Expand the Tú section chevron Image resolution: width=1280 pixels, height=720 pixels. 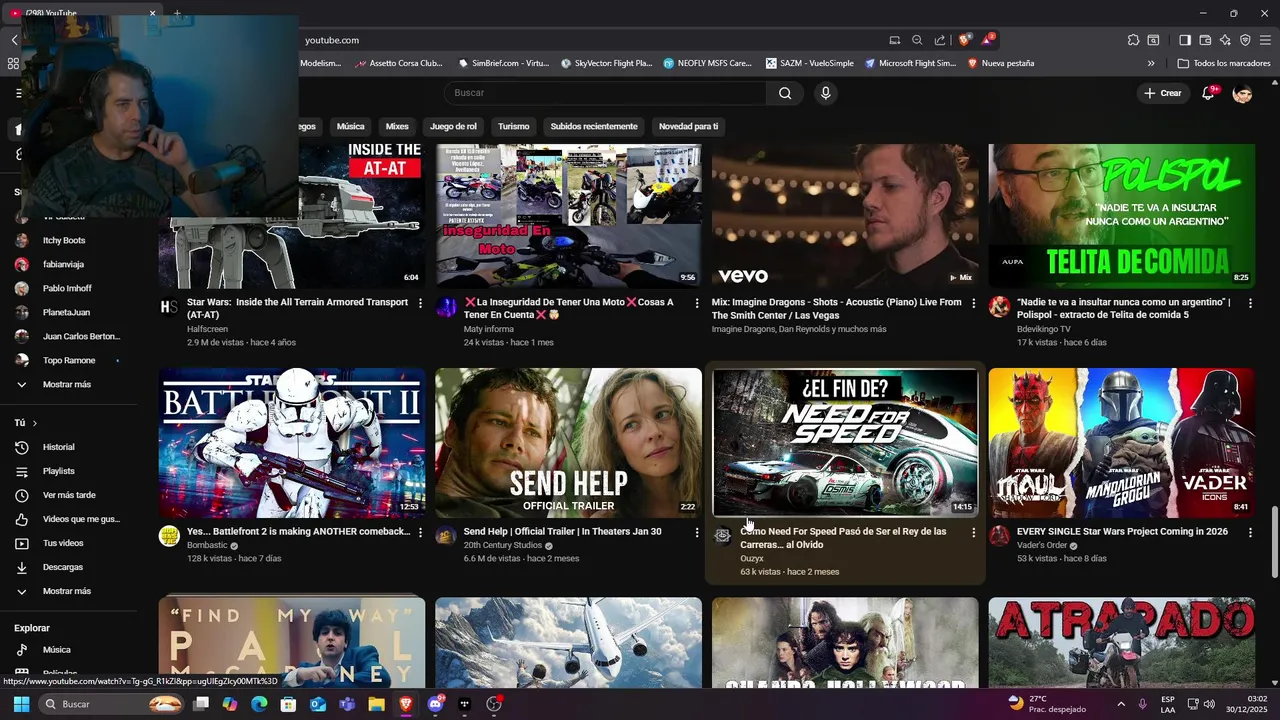click(x=34, y=423)
